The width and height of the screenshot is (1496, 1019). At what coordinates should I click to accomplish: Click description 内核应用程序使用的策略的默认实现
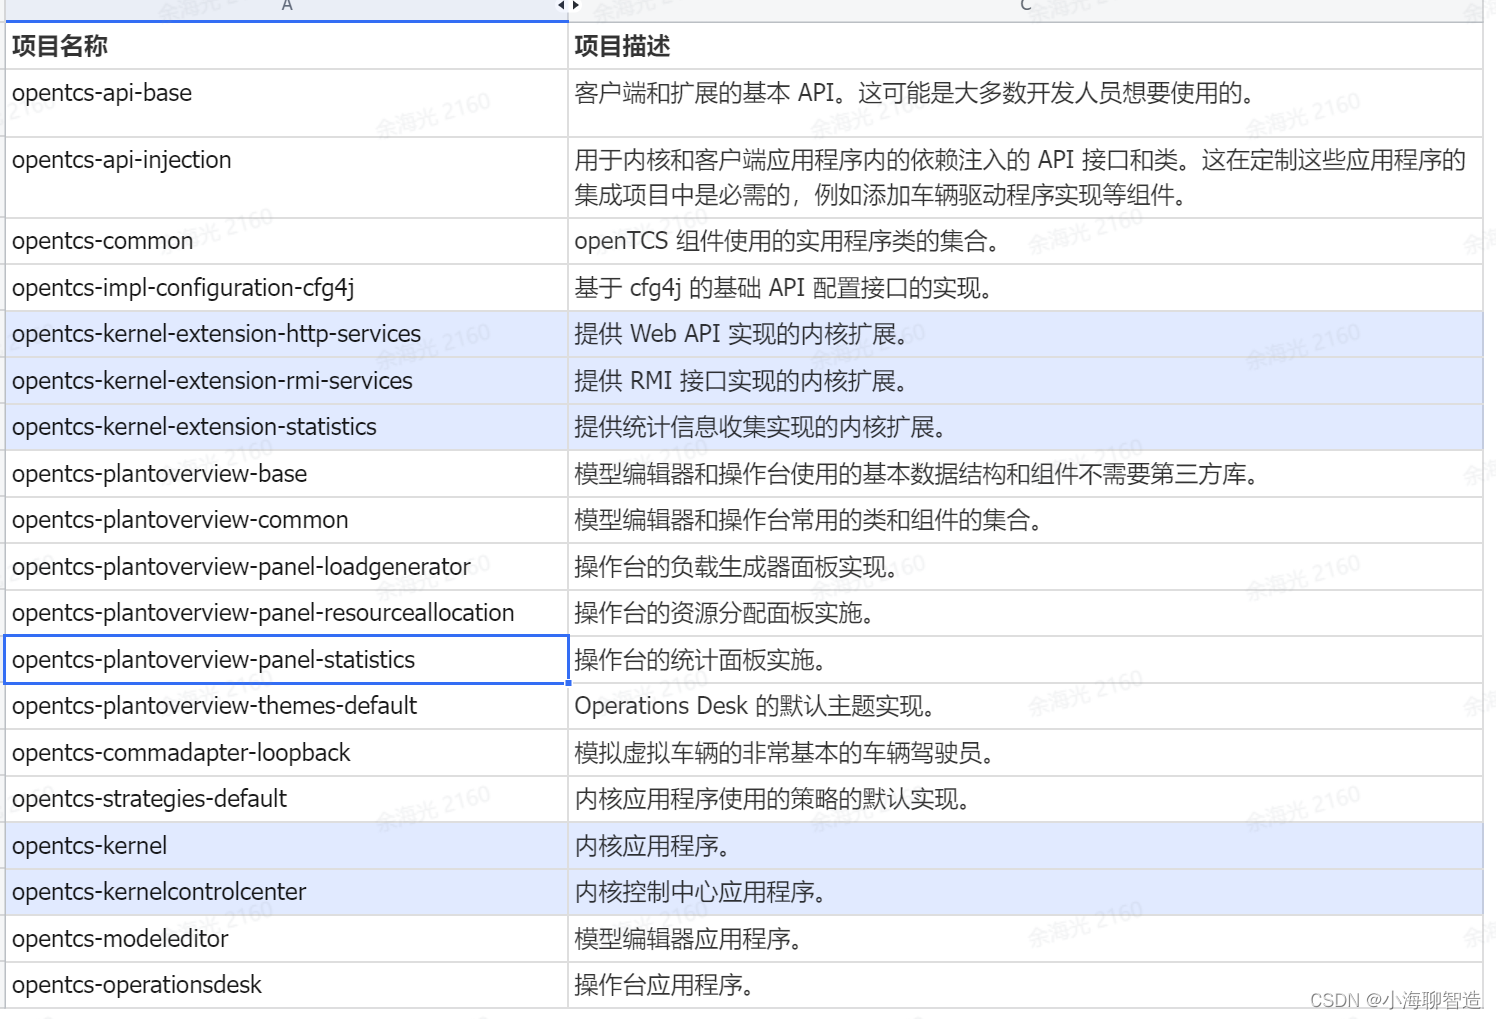1025,799
